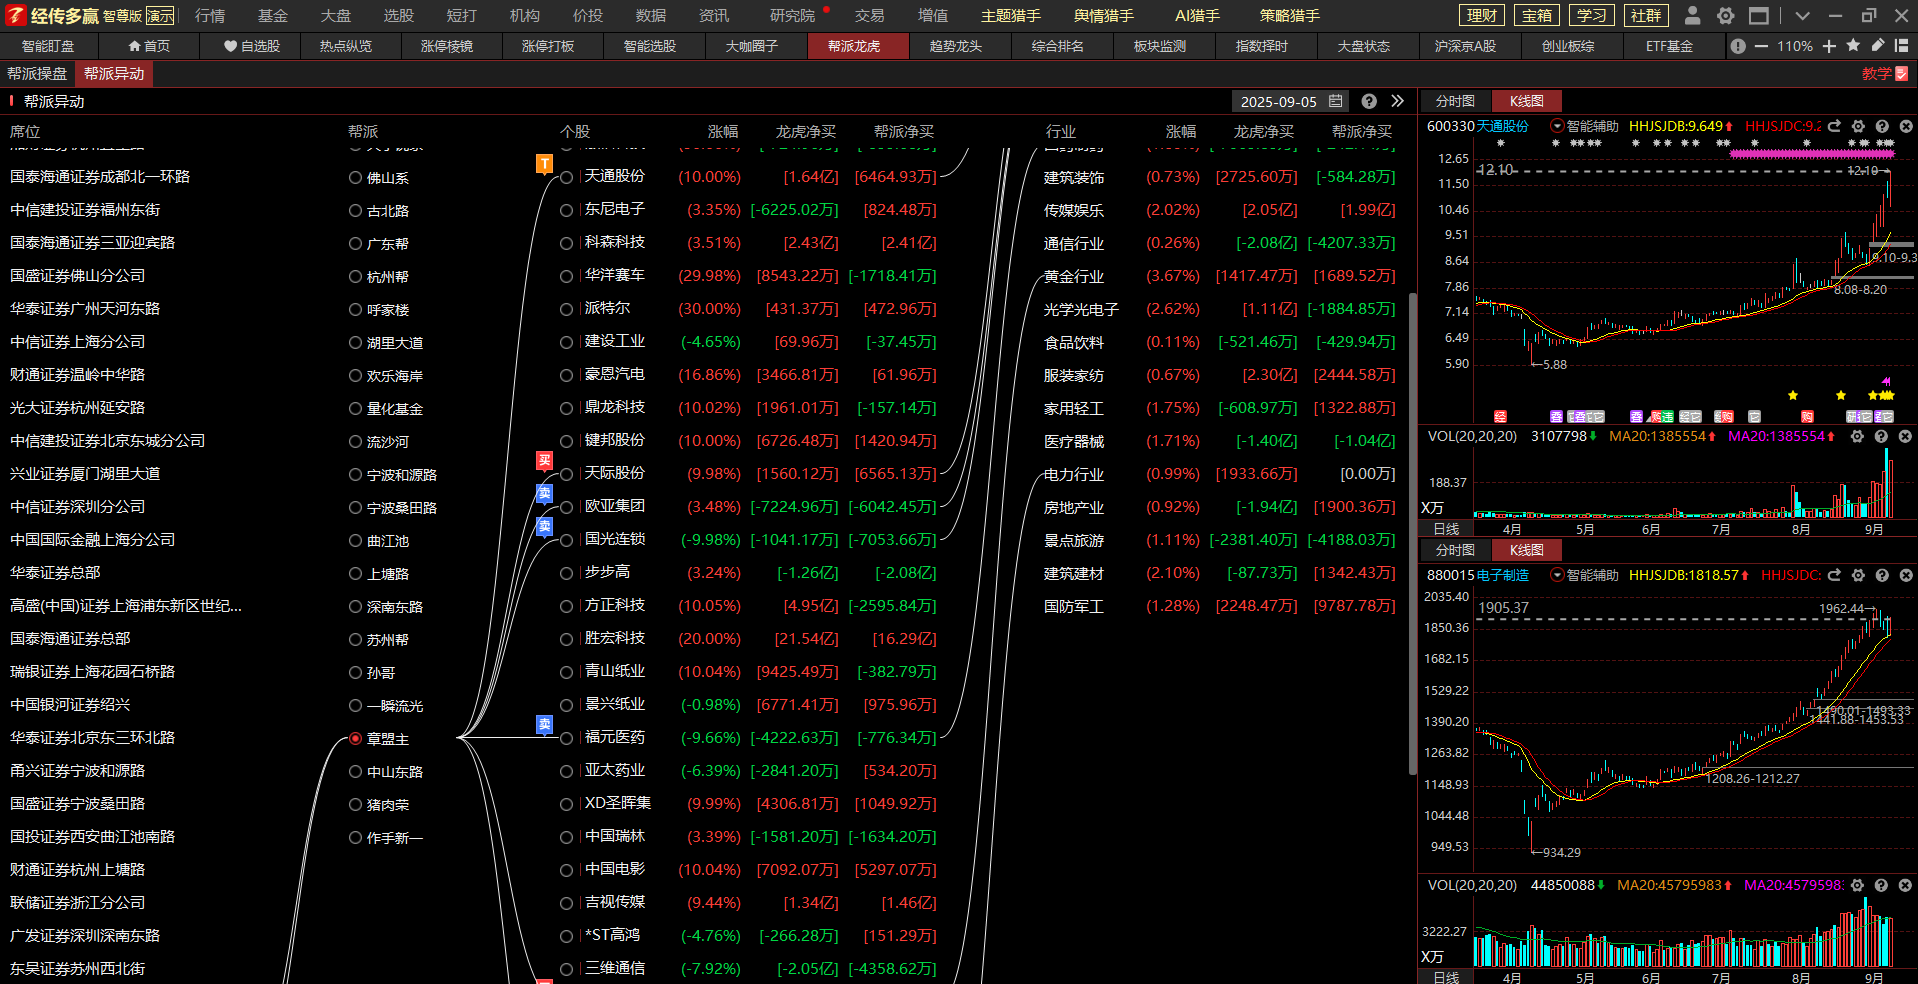Open the calendar date picker icon
The image size is (1918, 984).
(x=1335, y=101)
